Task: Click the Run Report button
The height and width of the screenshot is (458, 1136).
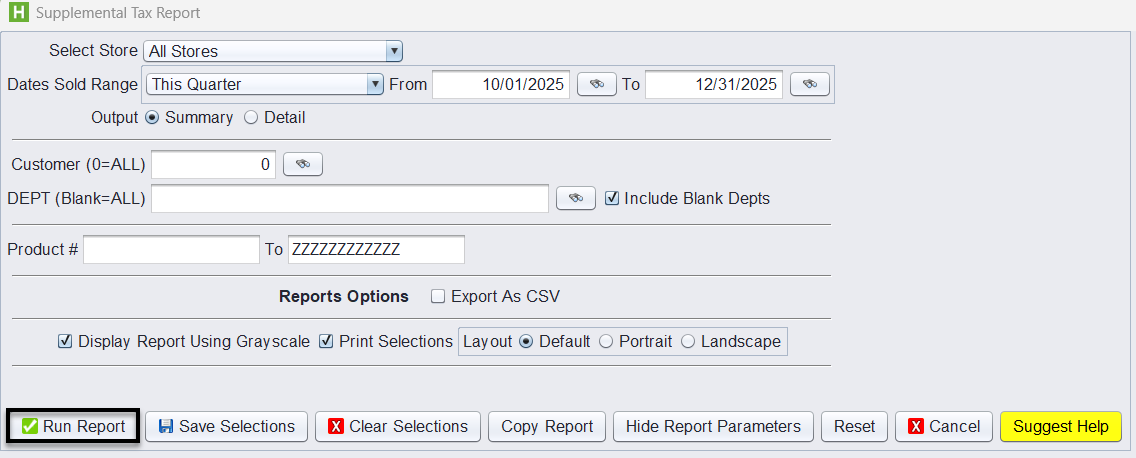Action: (74, 427)
